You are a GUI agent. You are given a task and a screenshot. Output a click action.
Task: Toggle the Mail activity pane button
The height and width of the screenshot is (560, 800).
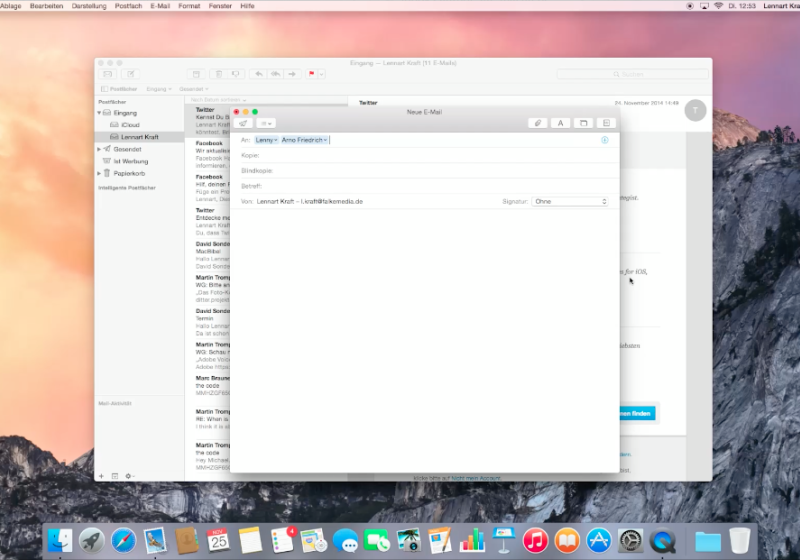tap(115, 476)
